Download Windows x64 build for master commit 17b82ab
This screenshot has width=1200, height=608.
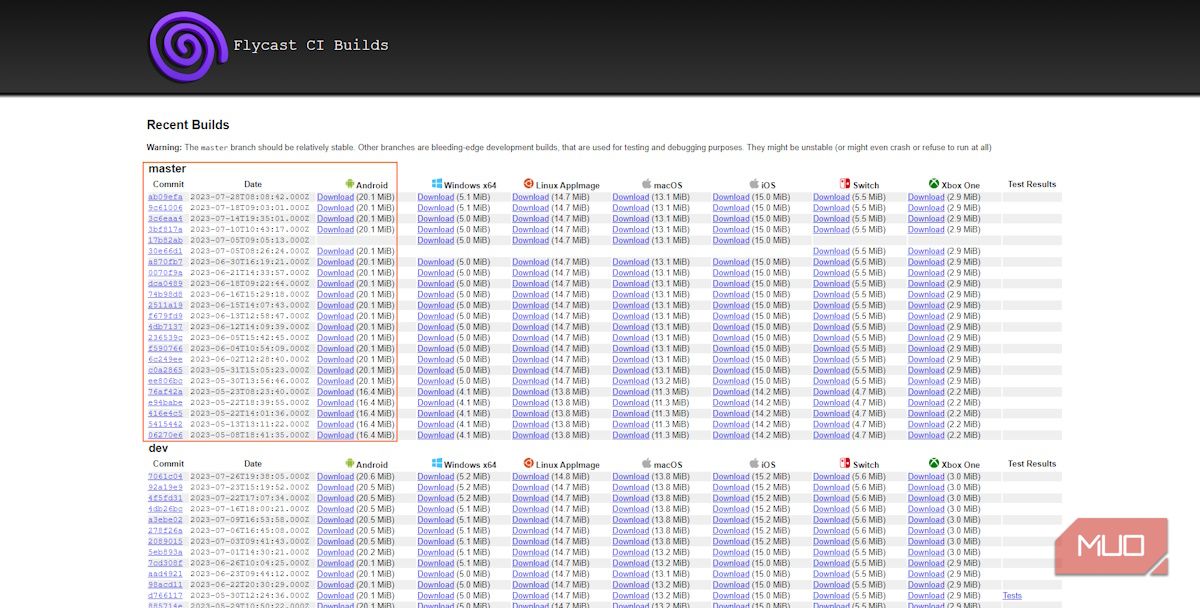pyautogui.click(x=436, y=240)
